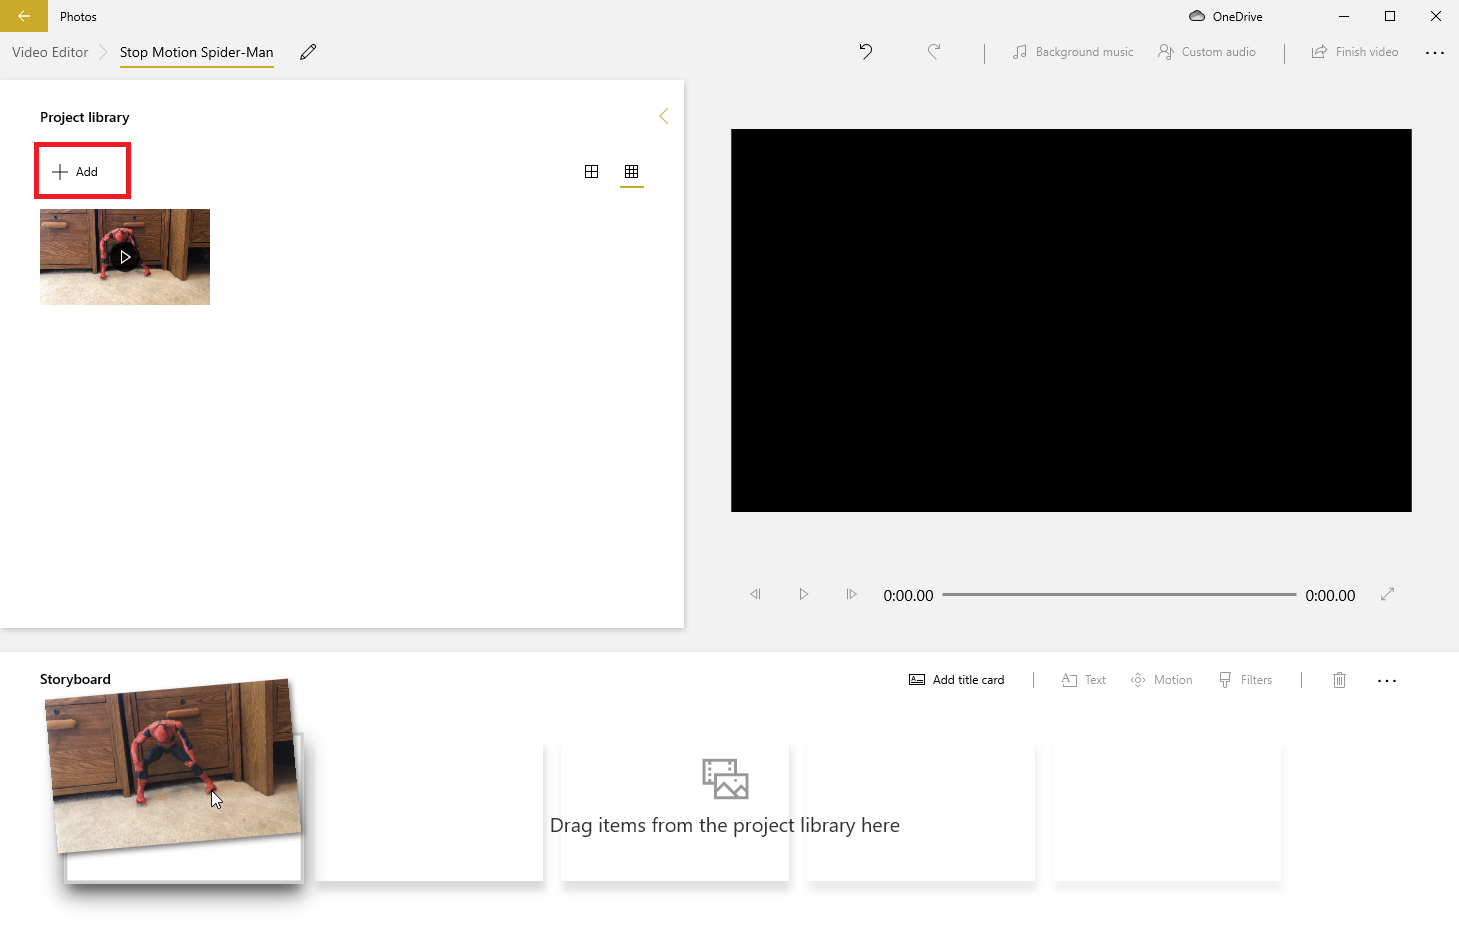Screen dimensions: 1459x932
Task: Open the Motion tool in storyboard
Action: click(x=1161, y=680)
